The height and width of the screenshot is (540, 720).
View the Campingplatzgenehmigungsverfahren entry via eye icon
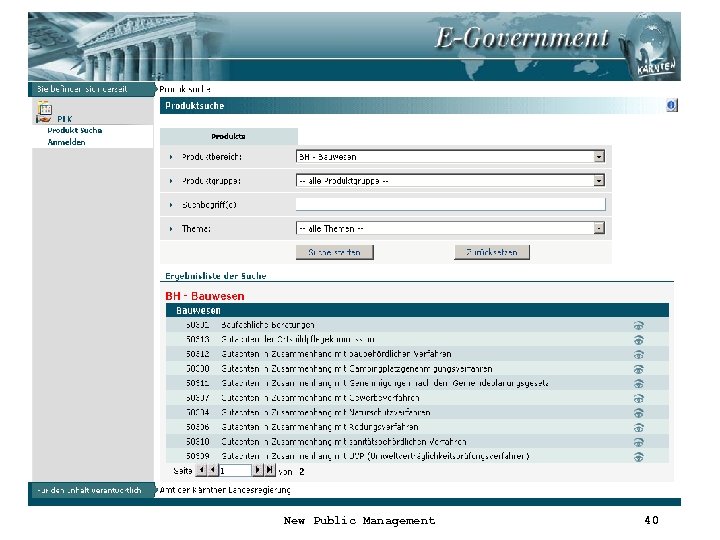click(638, 369)
